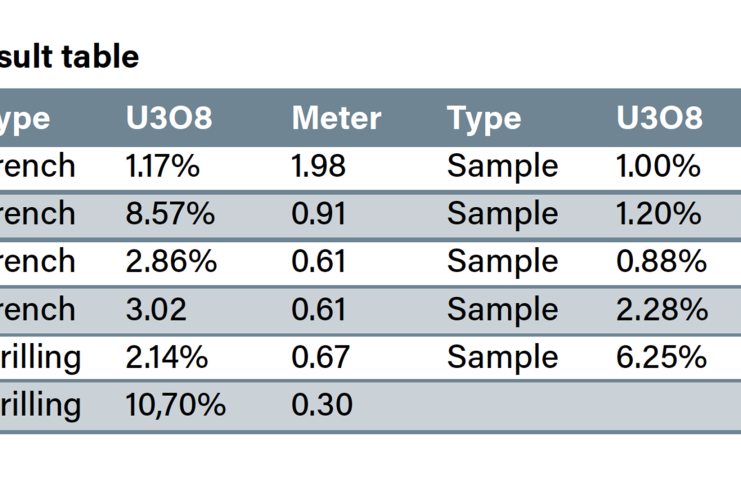This screenshot has width=741, height=486.
Task: Click the 0.67 meter cell
Action: point(320,357)
